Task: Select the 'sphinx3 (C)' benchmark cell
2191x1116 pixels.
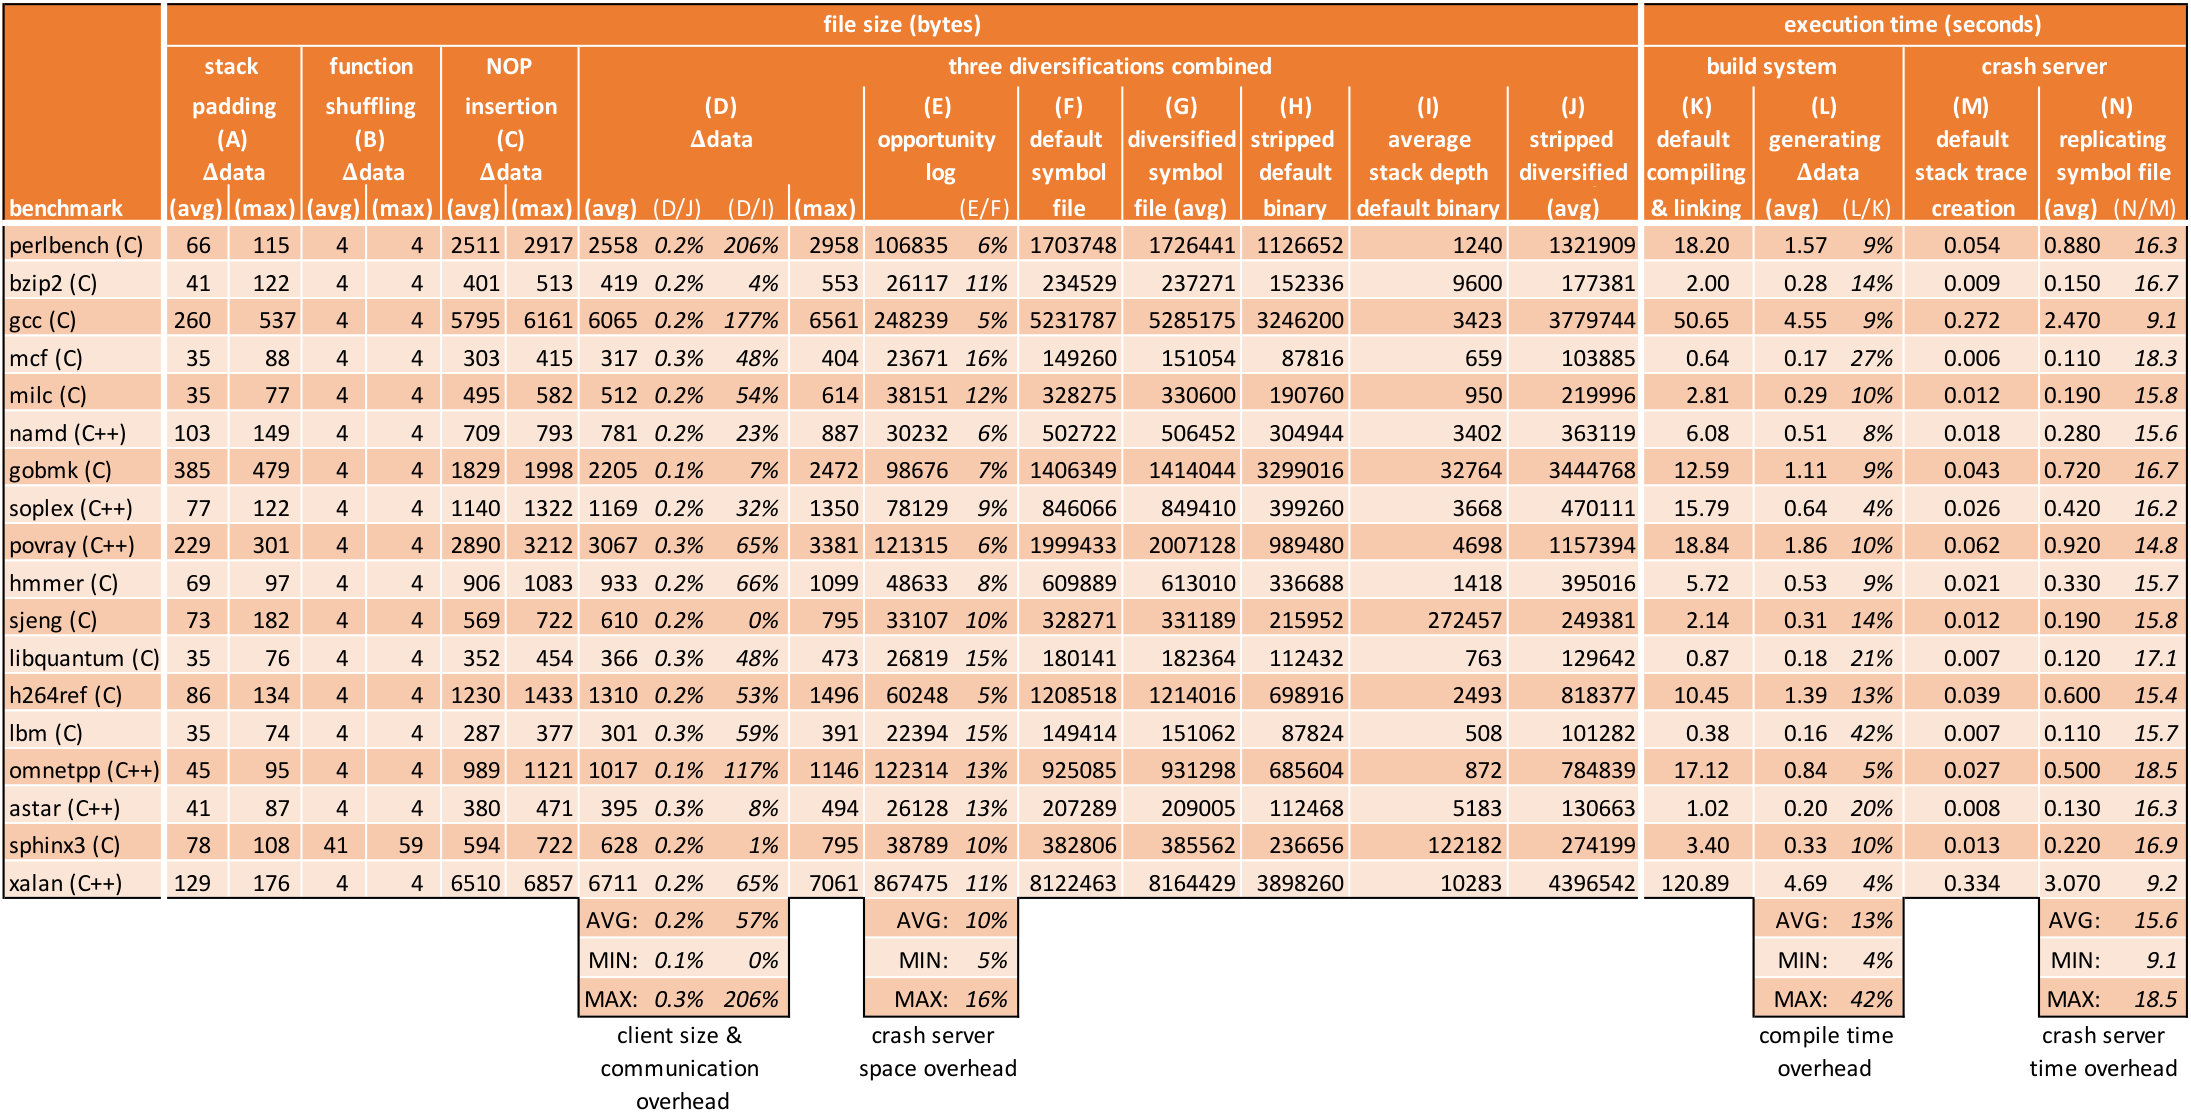Action: click(x=65, y=845)
